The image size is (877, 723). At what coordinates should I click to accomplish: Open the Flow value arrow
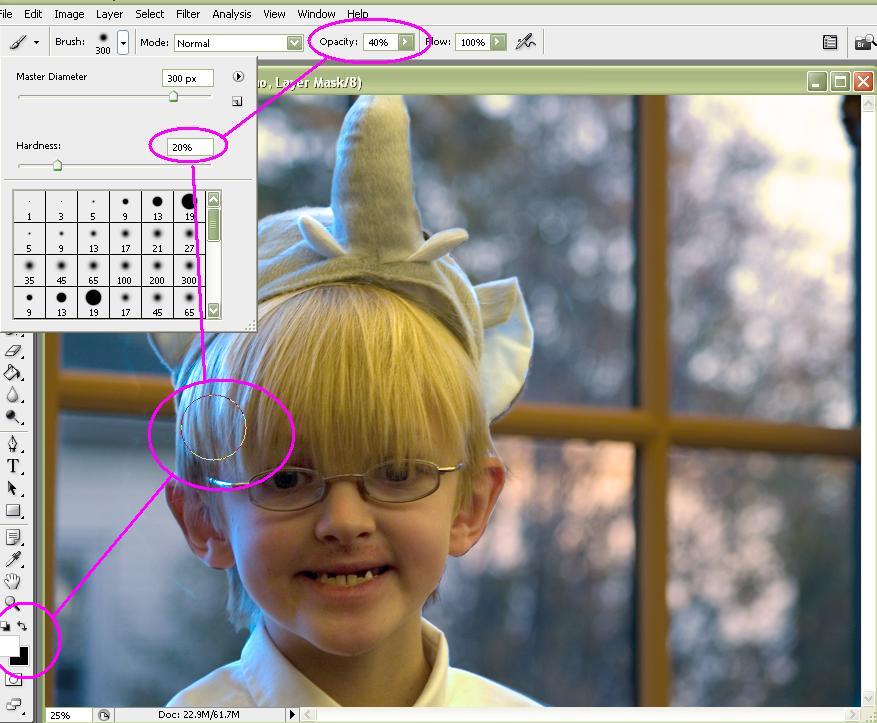[498, 42]
